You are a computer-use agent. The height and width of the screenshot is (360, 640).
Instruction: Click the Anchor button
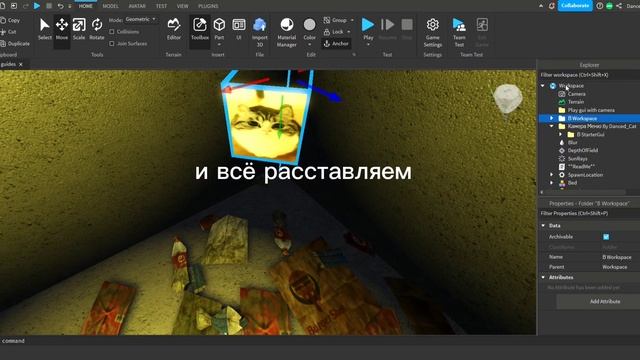coord(336,43)
